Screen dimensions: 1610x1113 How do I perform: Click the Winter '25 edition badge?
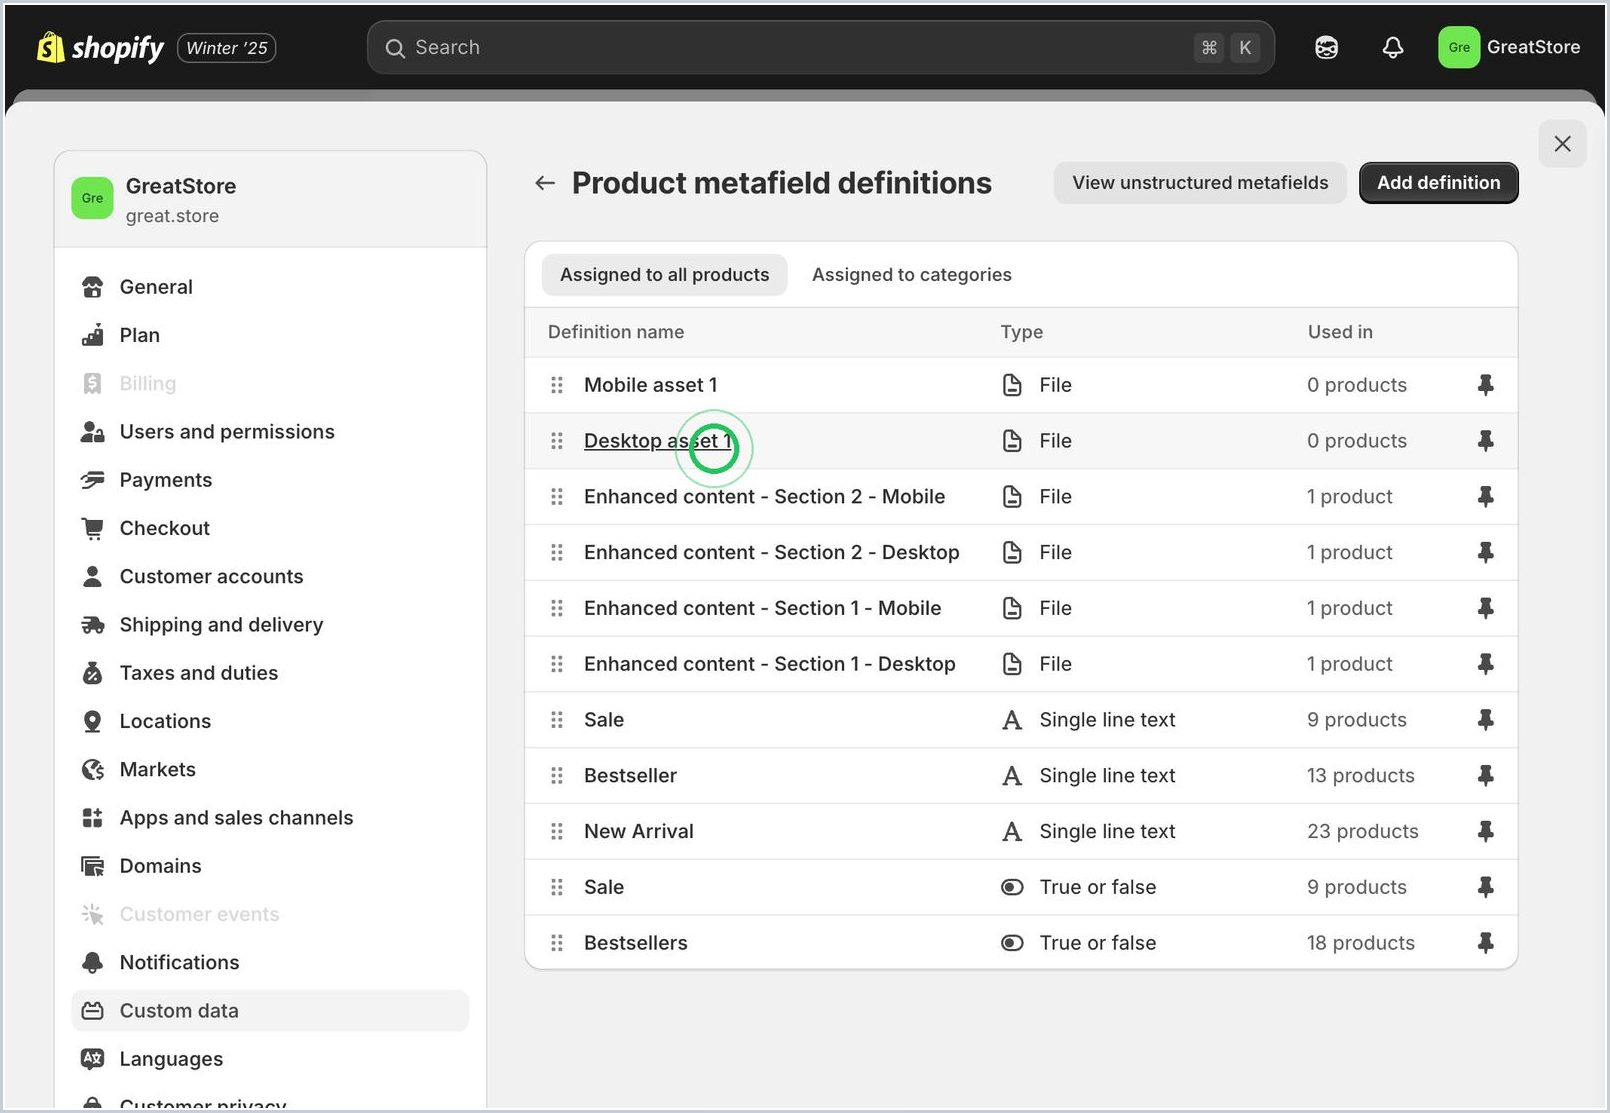pos(227,48)
